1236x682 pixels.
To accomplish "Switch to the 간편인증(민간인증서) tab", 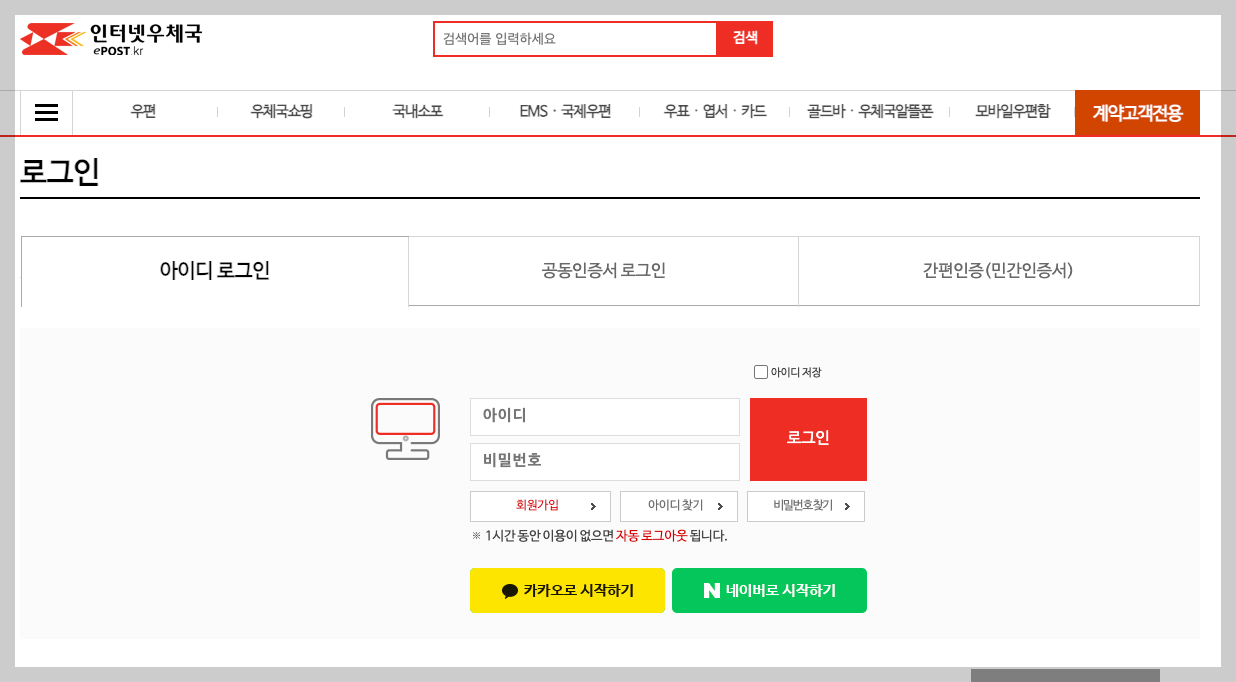I will 998,270.
